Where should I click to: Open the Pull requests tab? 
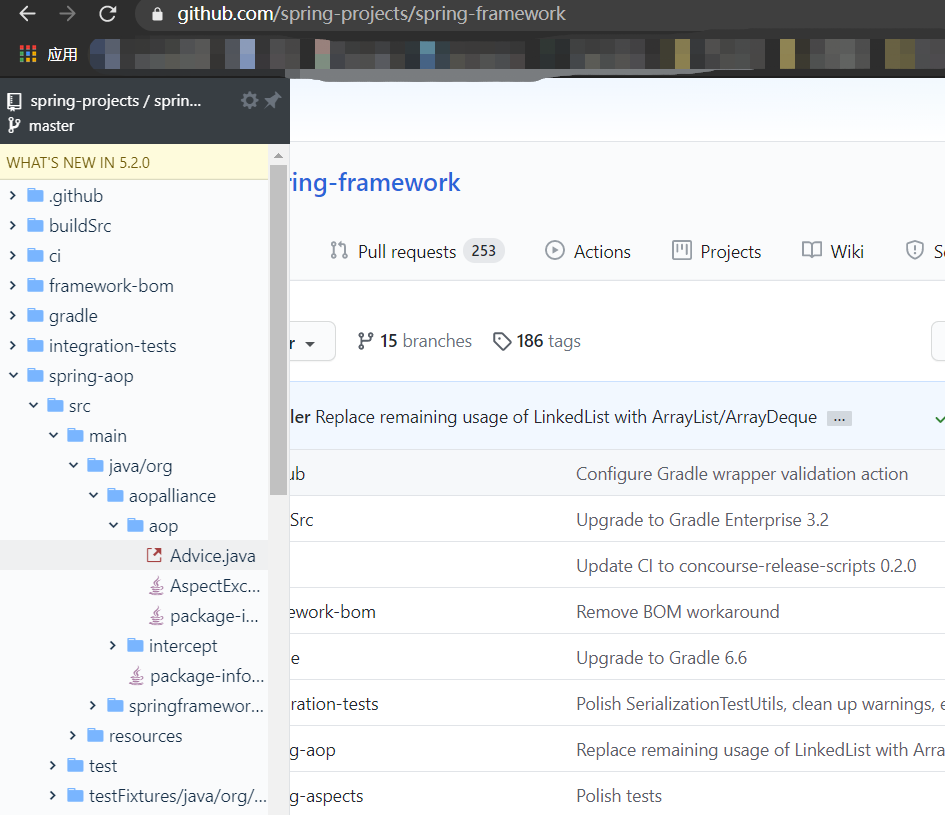click(x=417, y=251)
